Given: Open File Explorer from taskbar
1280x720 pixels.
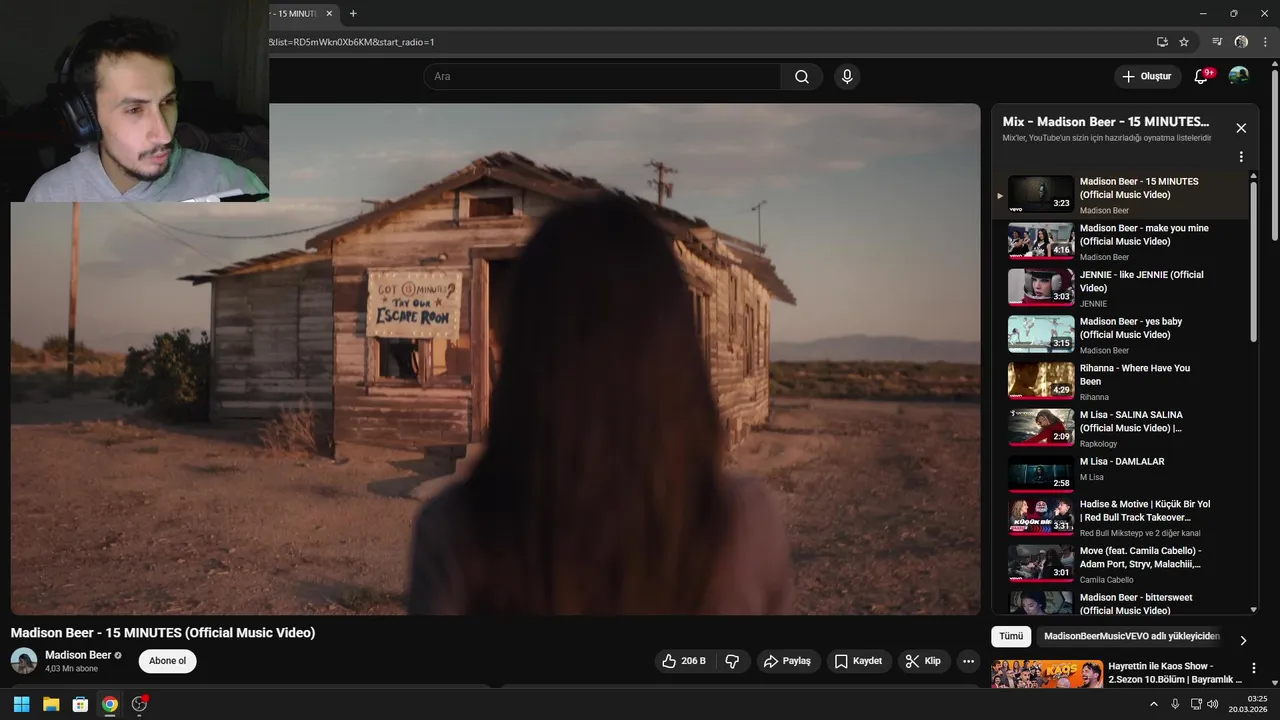Looking at the screenshot, I should 51,704.
